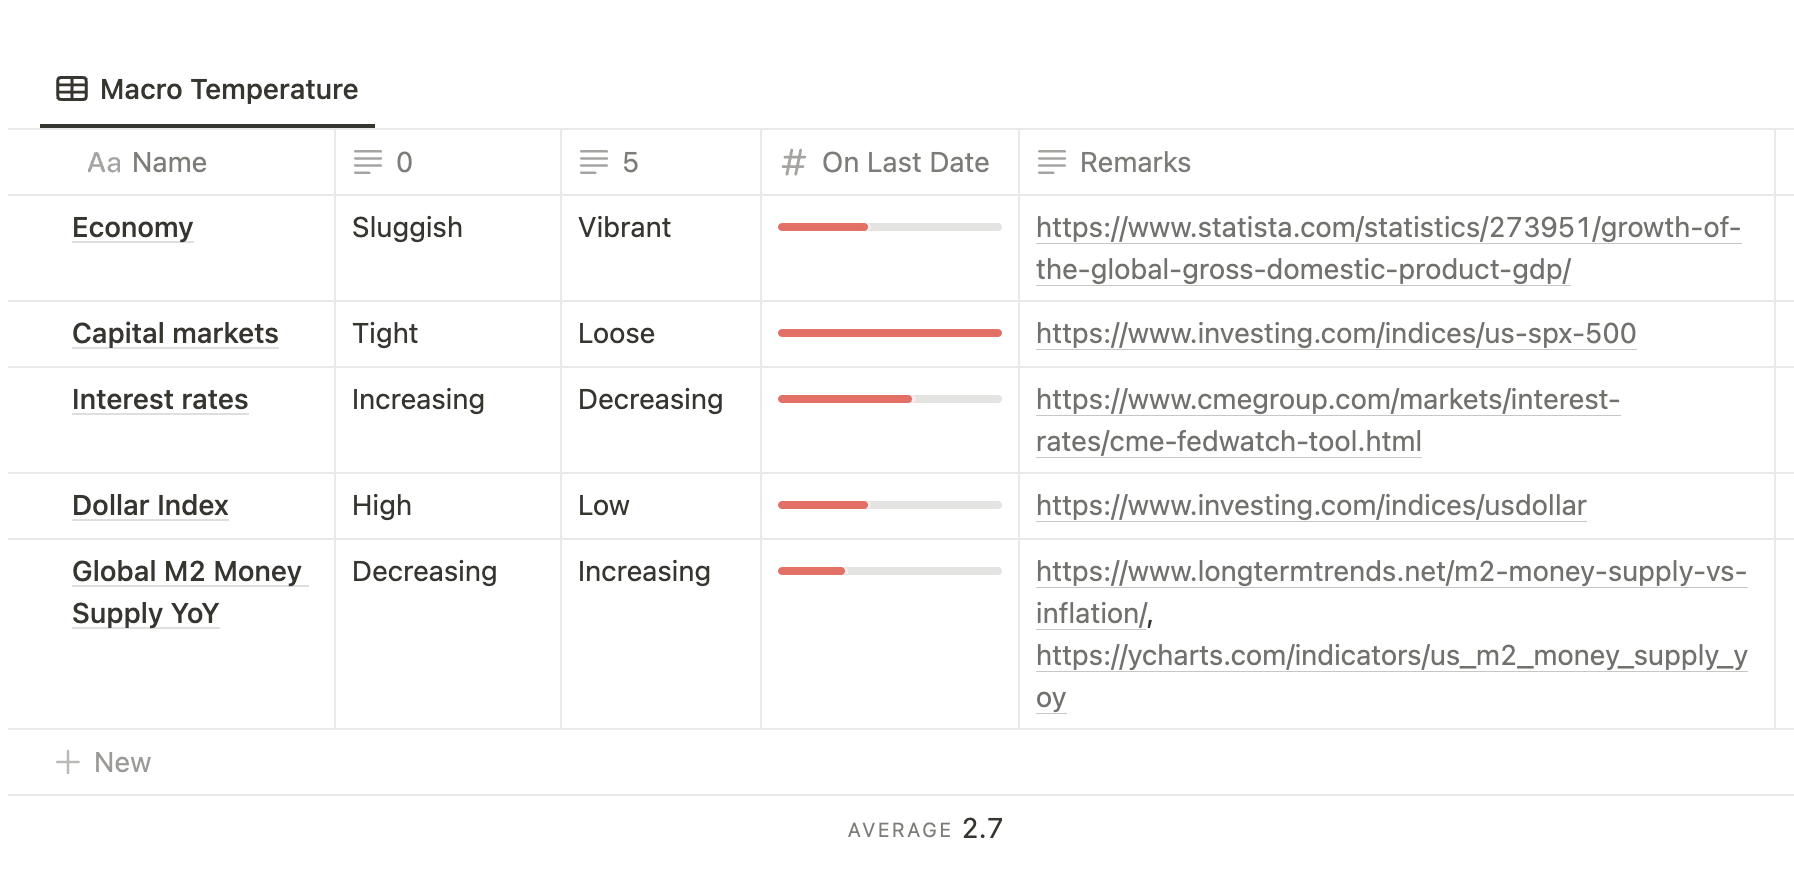Viewport: 1794px width, 874px height.
Task: Select the Sluggish cell in Economy row
Action: click(407, 228)
